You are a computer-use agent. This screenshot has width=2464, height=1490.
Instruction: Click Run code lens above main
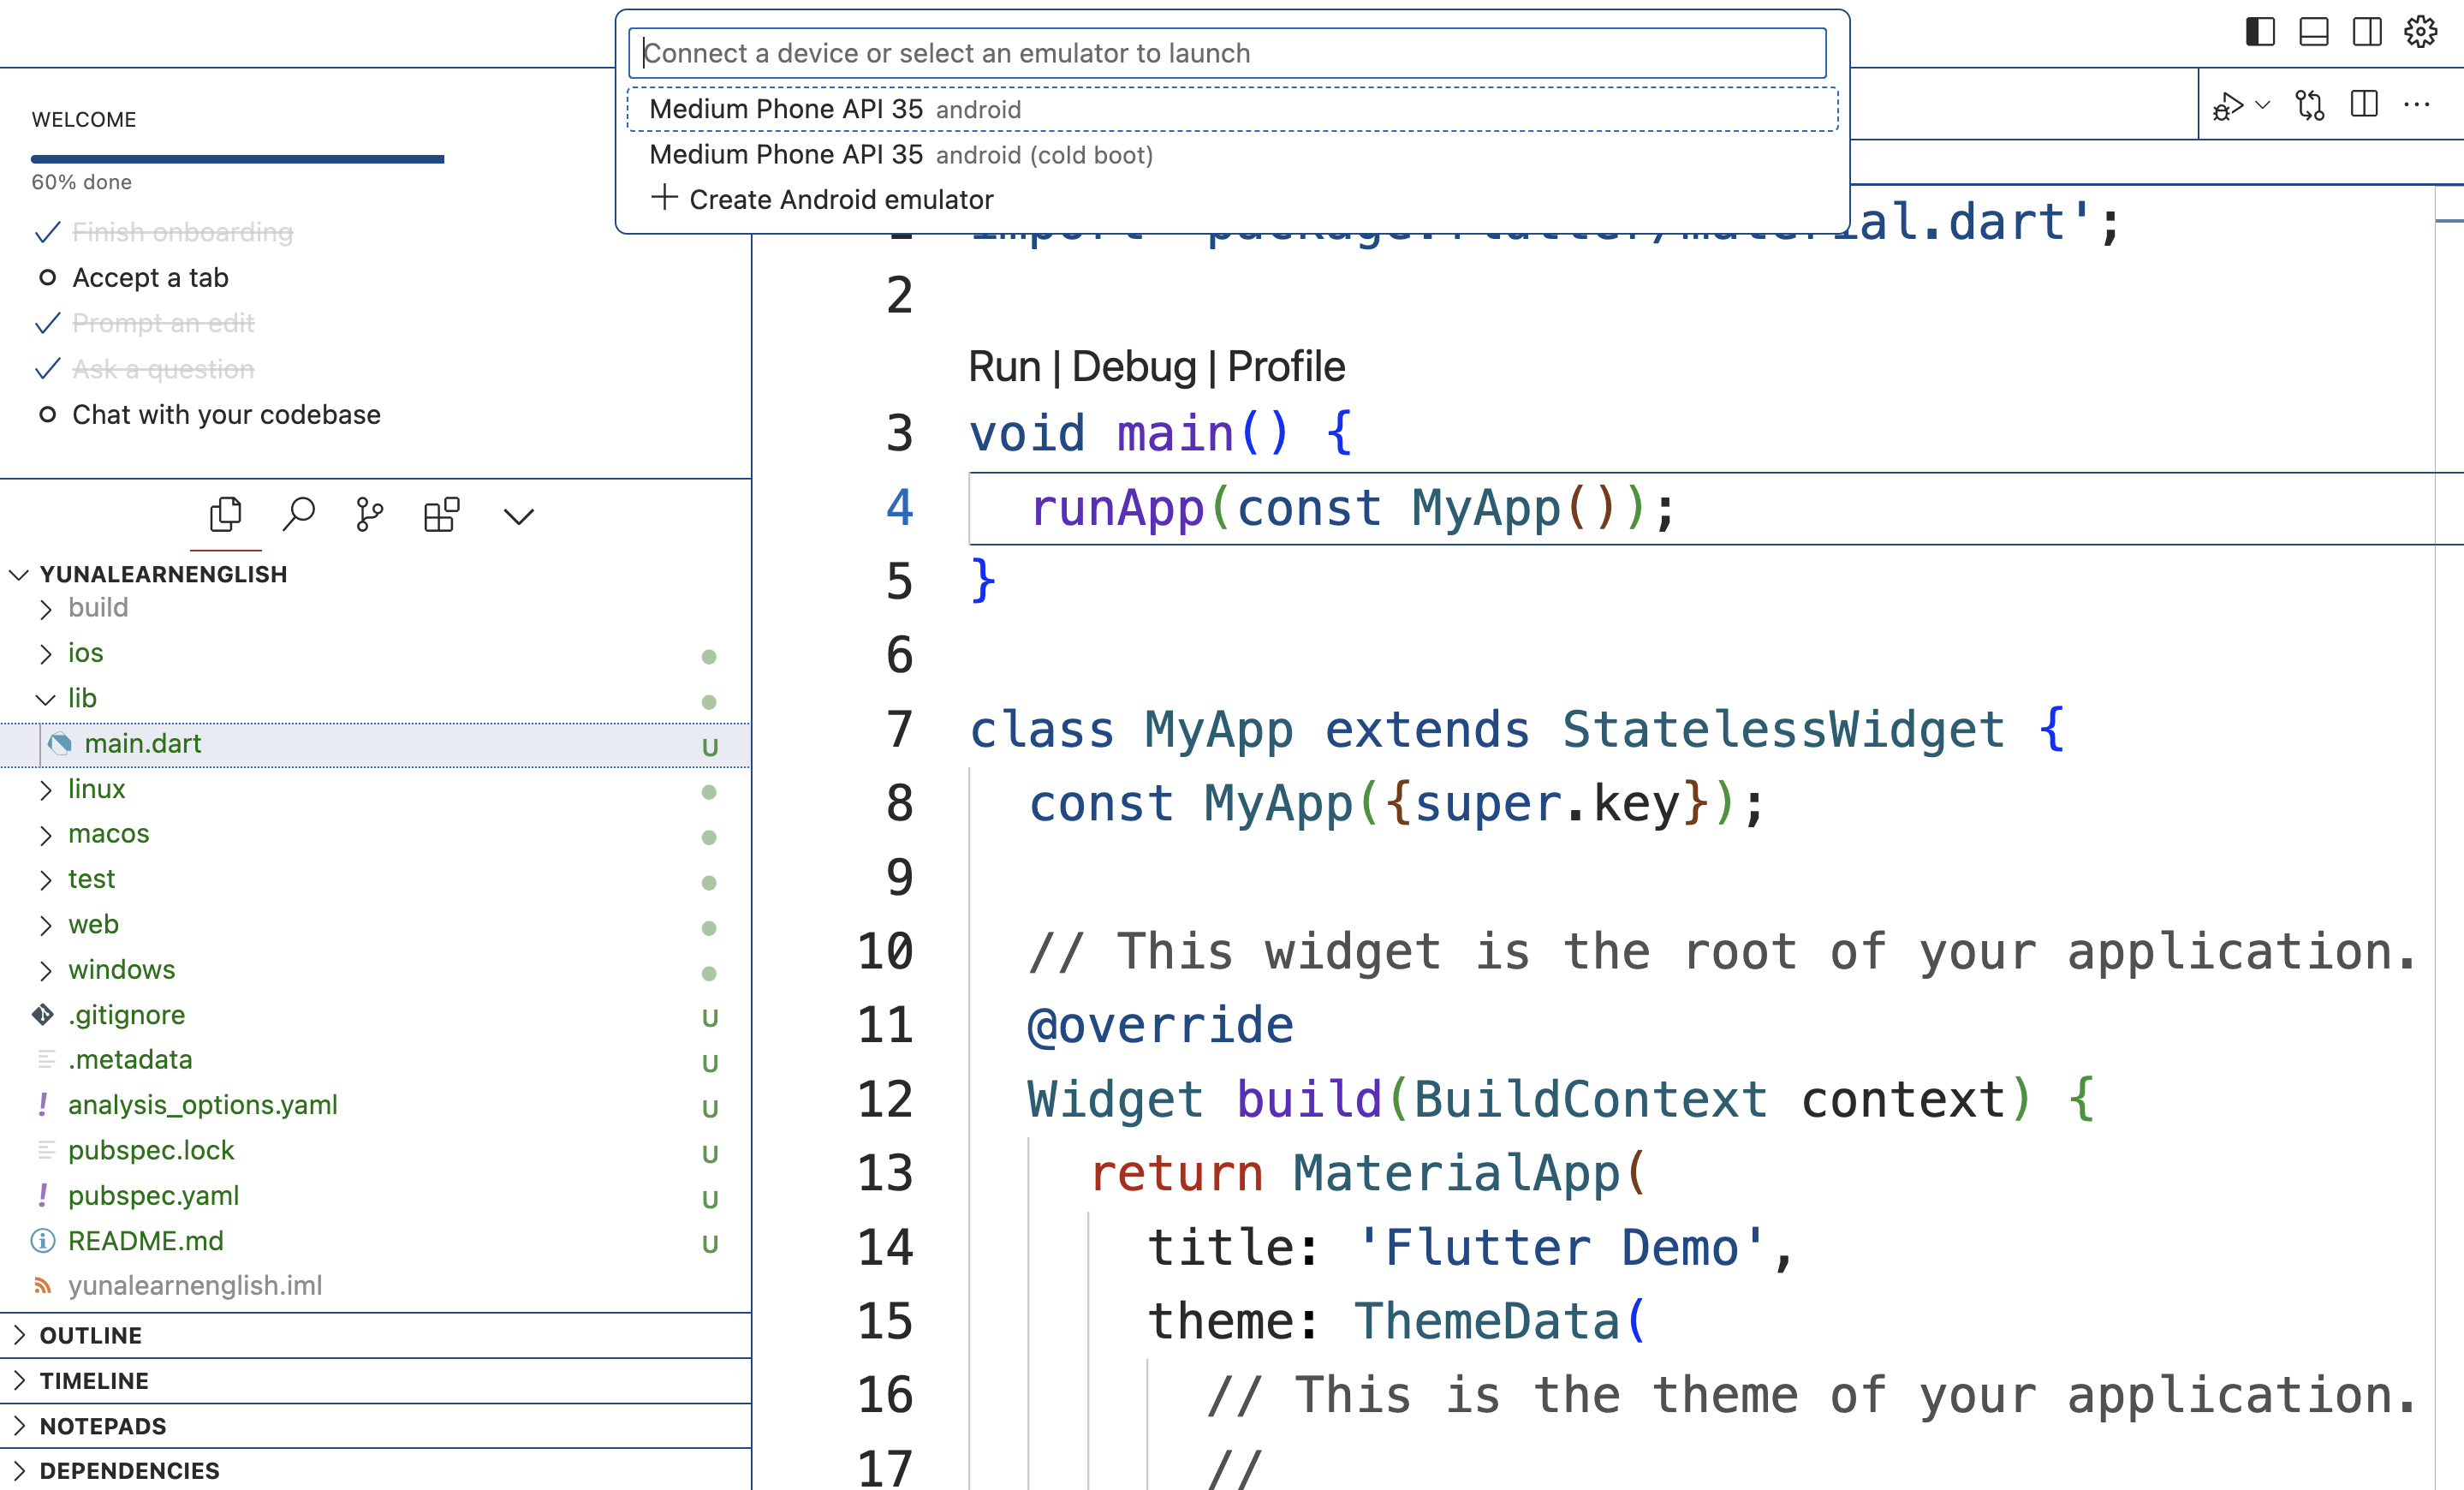[1004, 367]
